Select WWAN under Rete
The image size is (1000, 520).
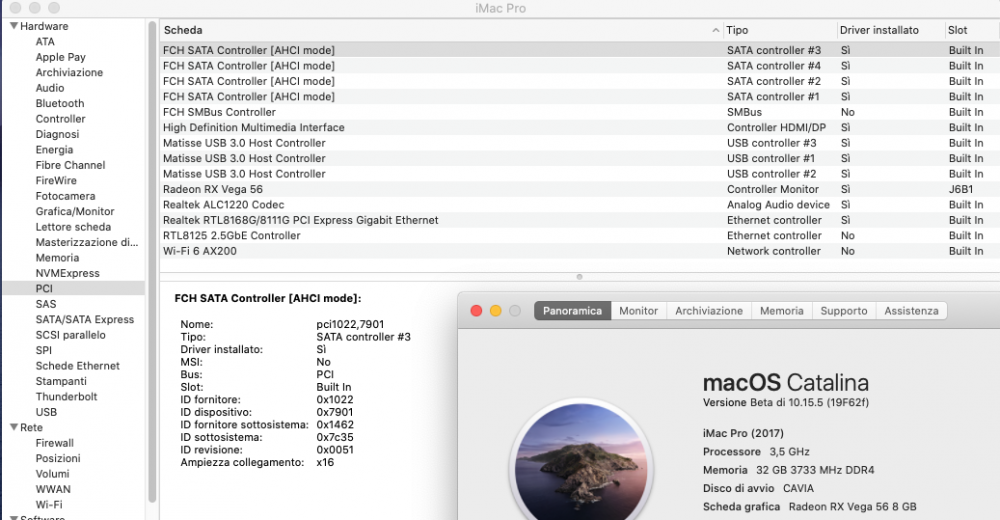click(x=53, y=489)
